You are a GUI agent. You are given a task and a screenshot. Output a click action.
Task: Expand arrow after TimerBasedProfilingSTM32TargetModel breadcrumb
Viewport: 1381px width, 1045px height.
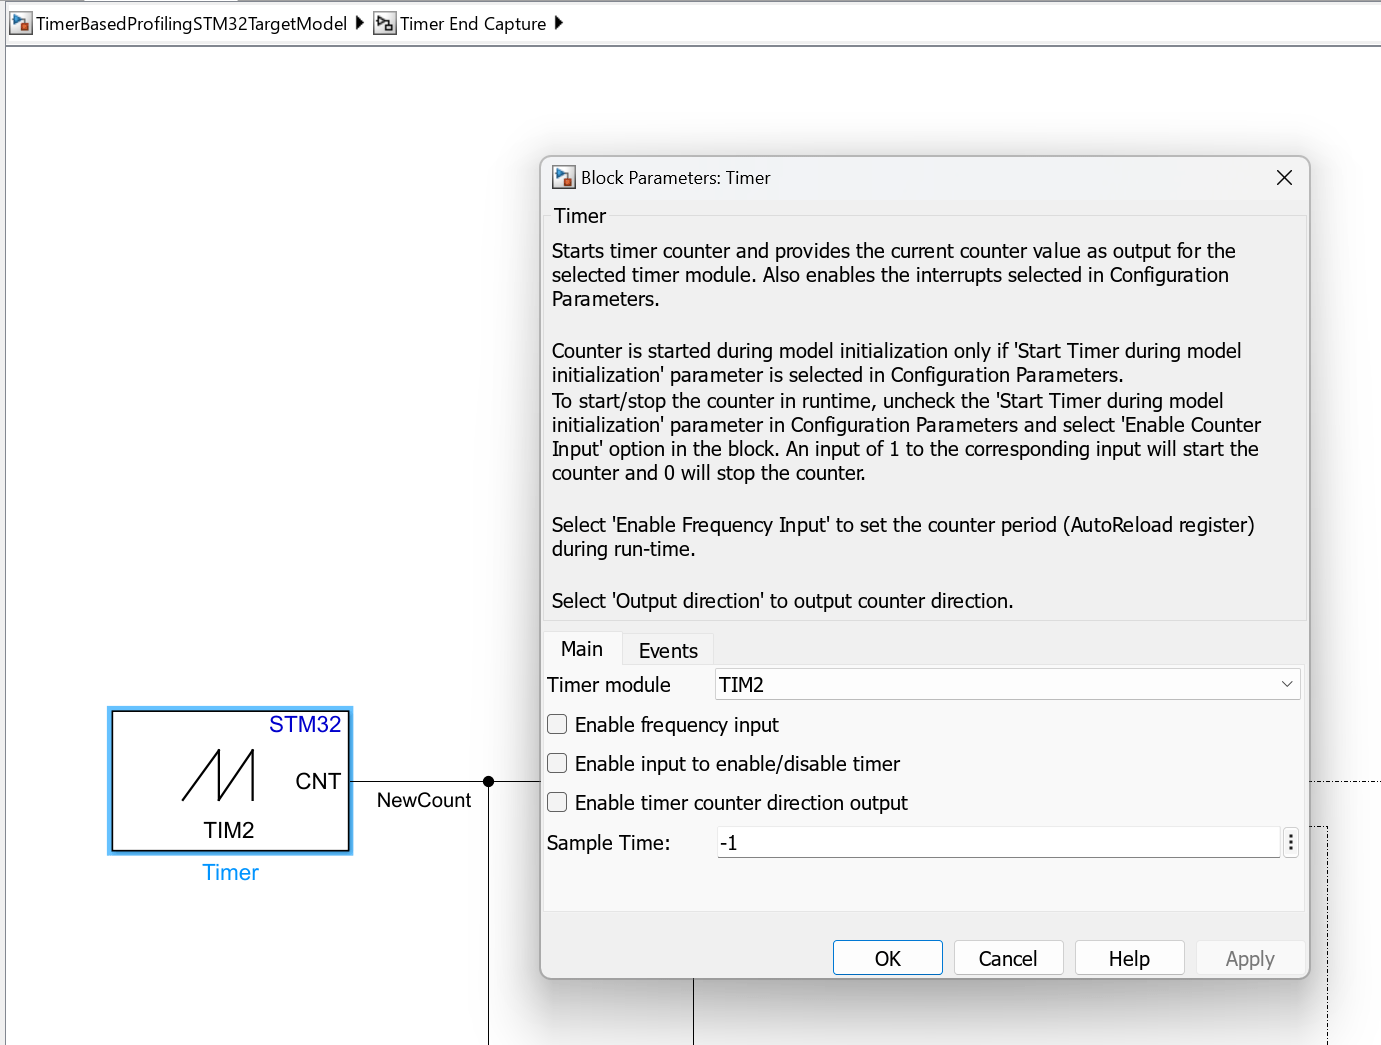click(360, 23)
